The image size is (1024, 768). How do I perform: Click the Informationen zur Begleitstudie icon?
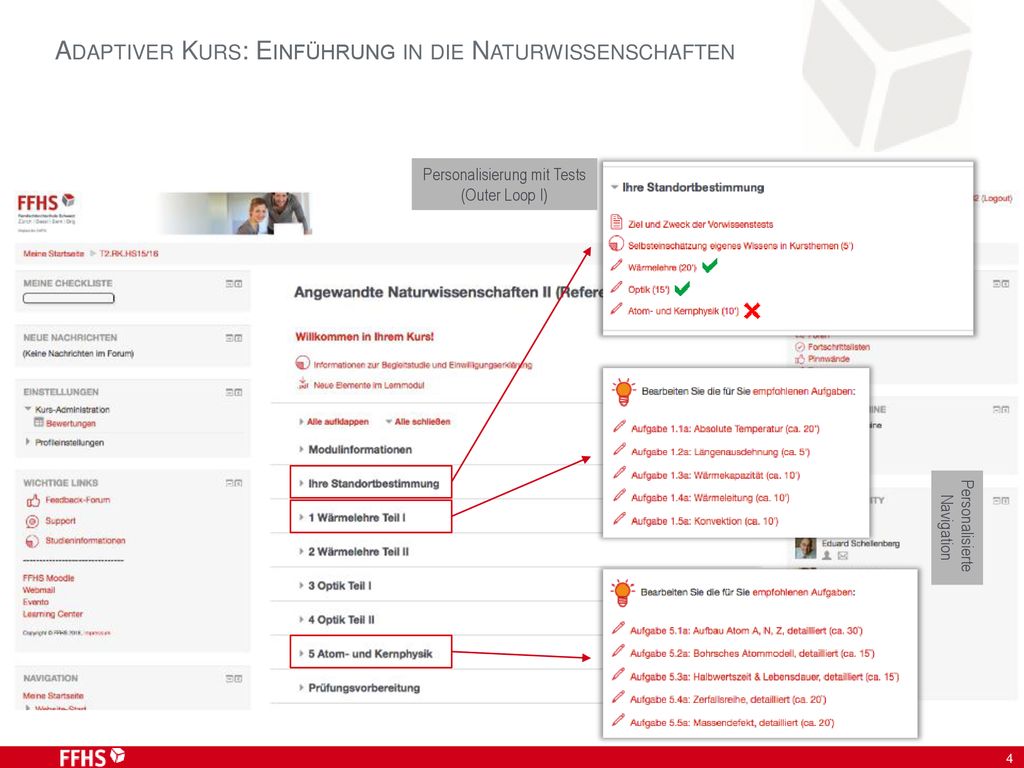click(x=302, y=363)
